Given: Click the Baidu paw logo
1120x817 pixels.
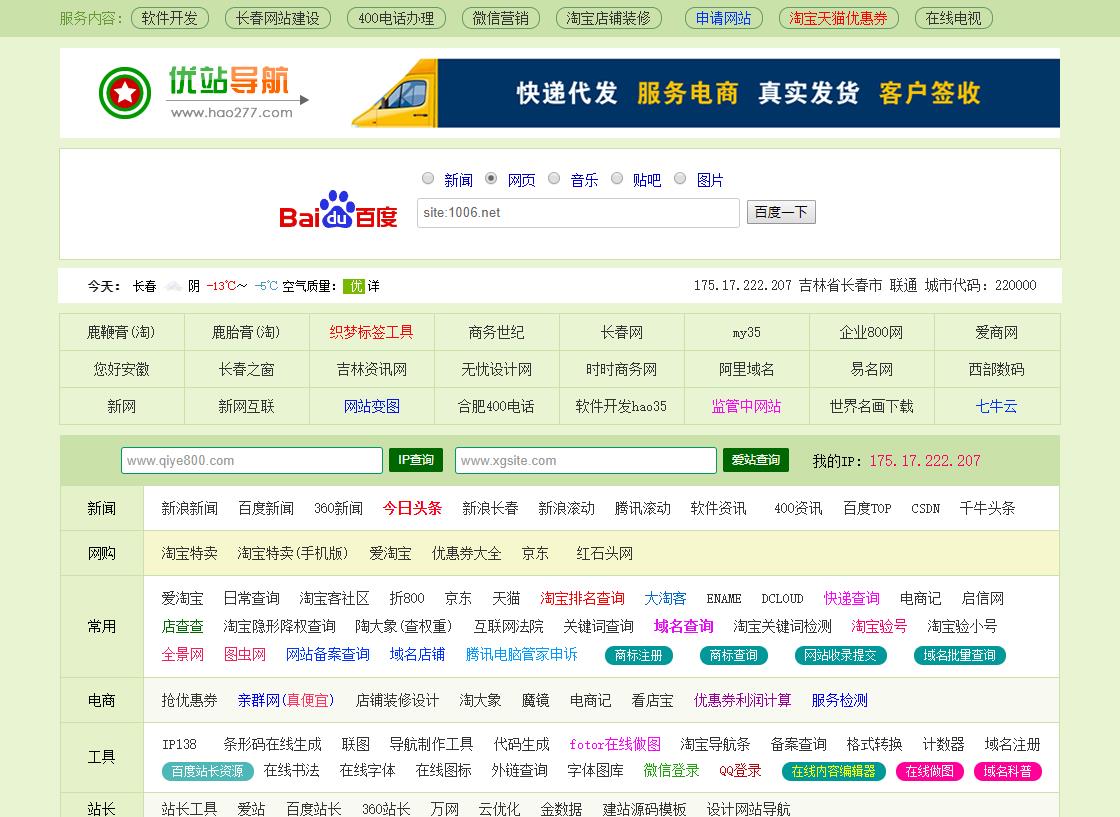Looking at the screenshot, I should (338, 210).
